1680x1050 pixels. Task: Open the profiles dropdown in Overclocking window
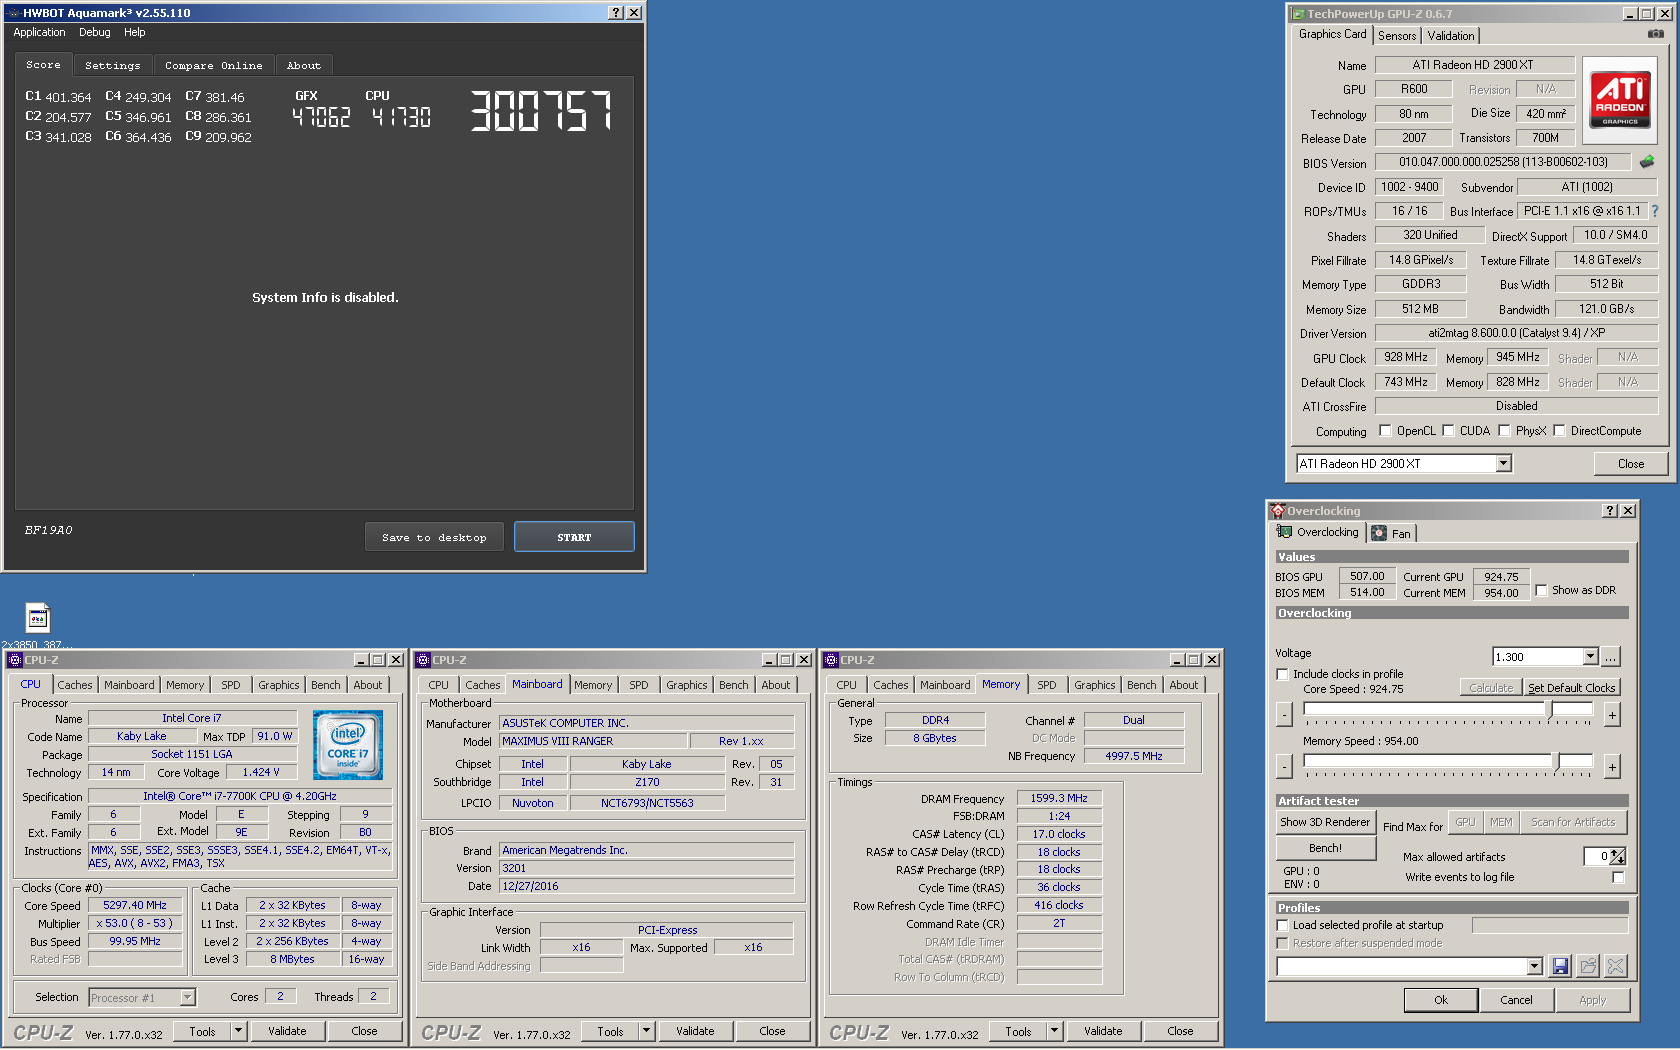pyautogui.click(x=1534, y=966)
